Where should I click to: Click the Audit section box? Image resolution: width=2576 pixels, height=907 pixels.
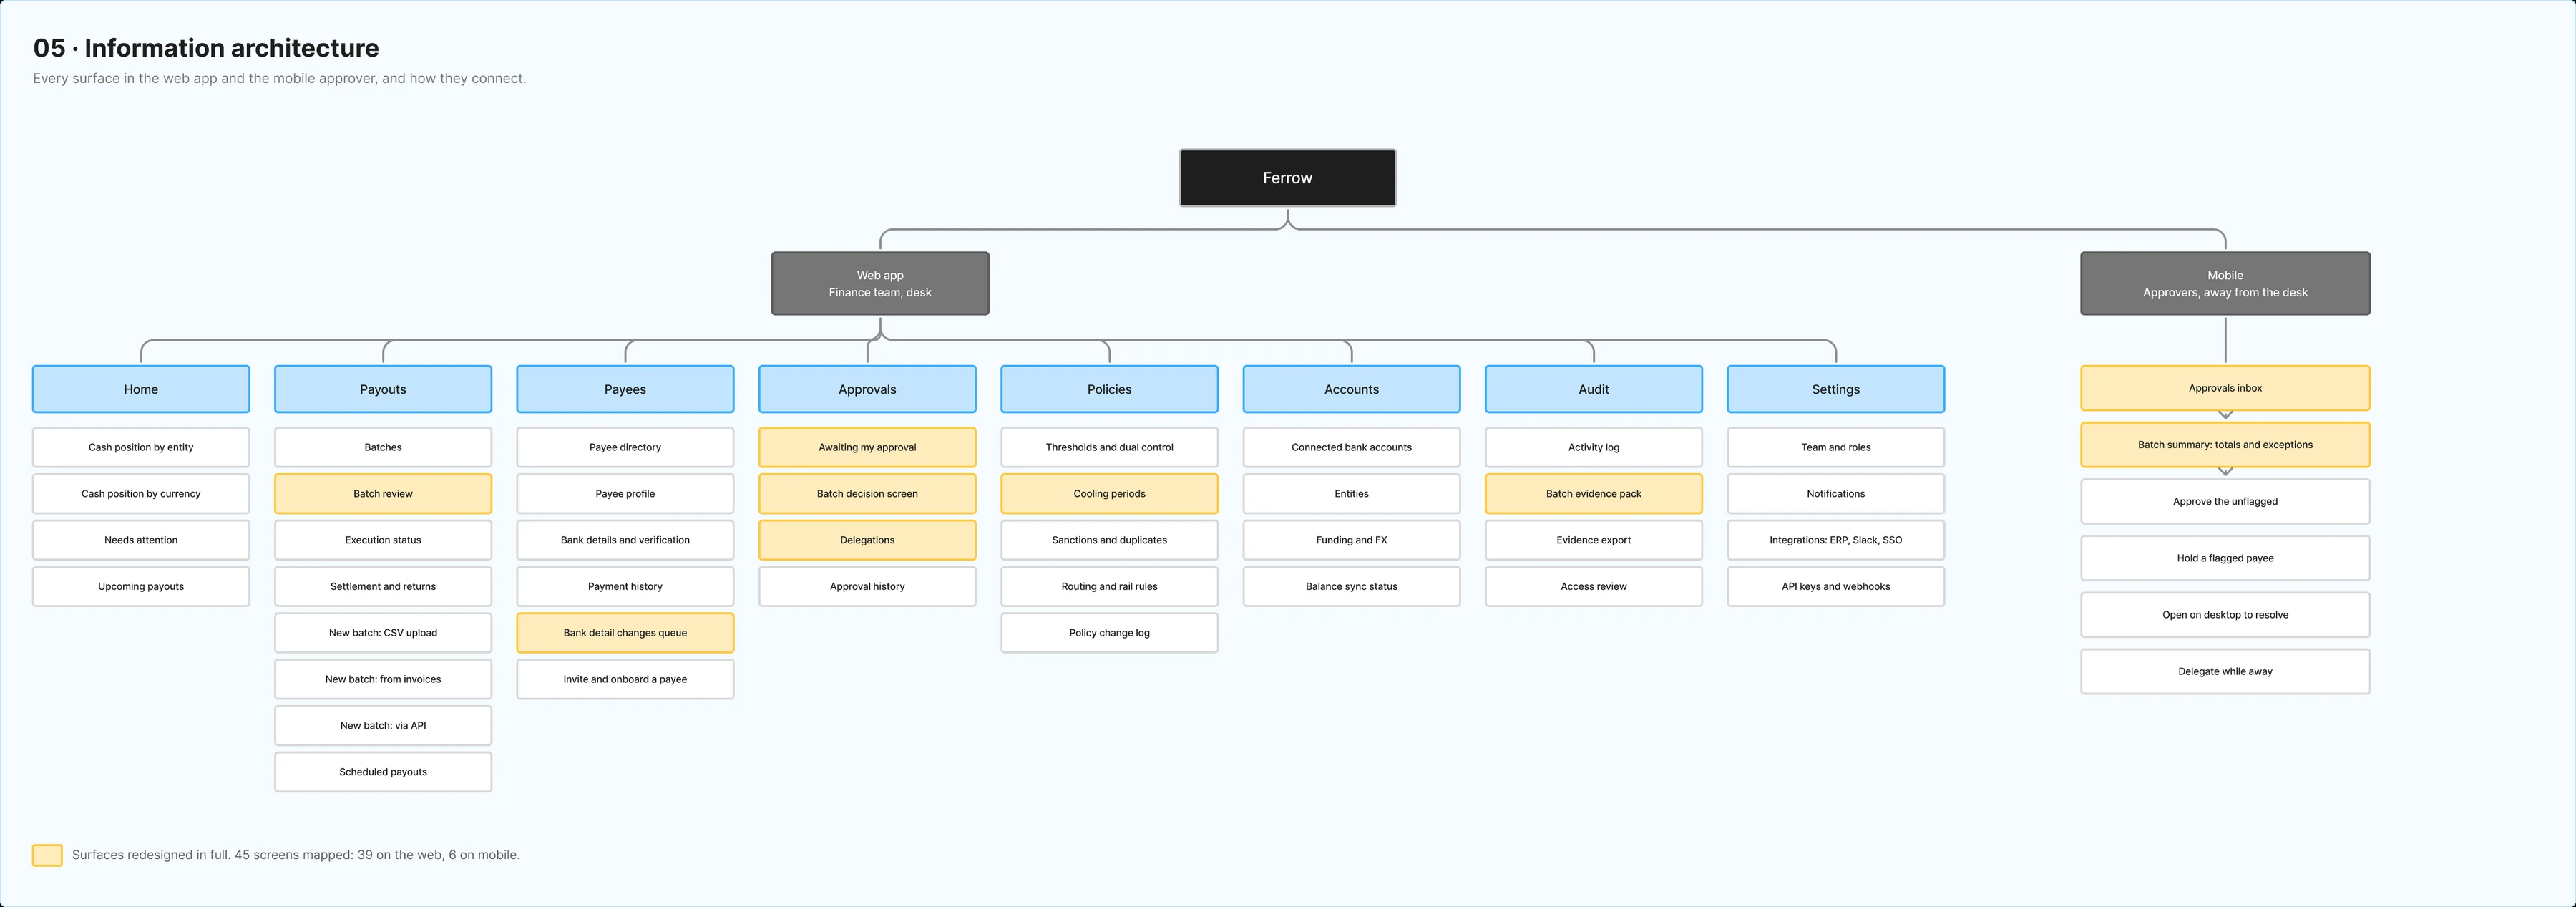point(1593,389)
